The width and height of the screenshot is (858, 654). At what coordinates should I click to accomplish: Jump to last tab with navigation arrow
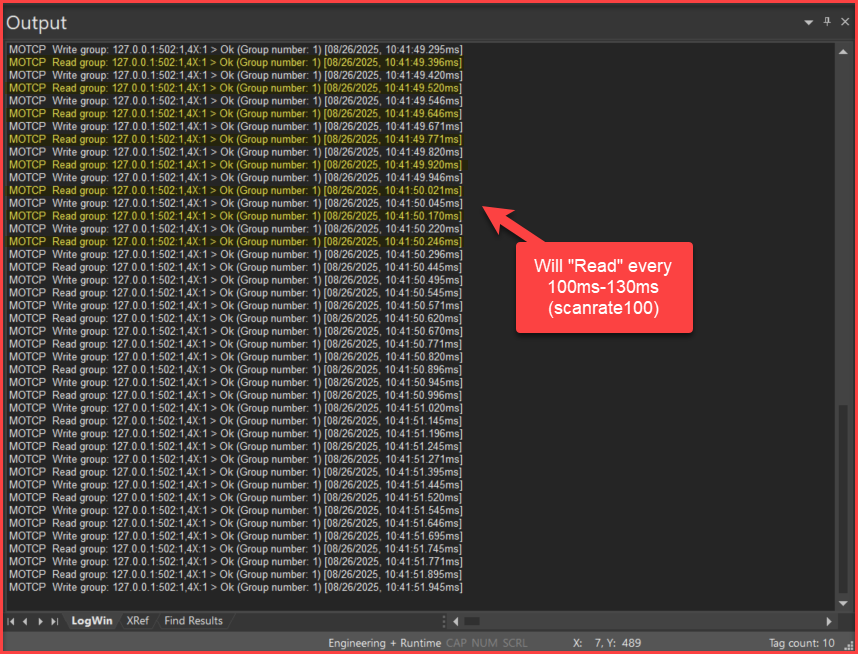(x=54, y=621)
